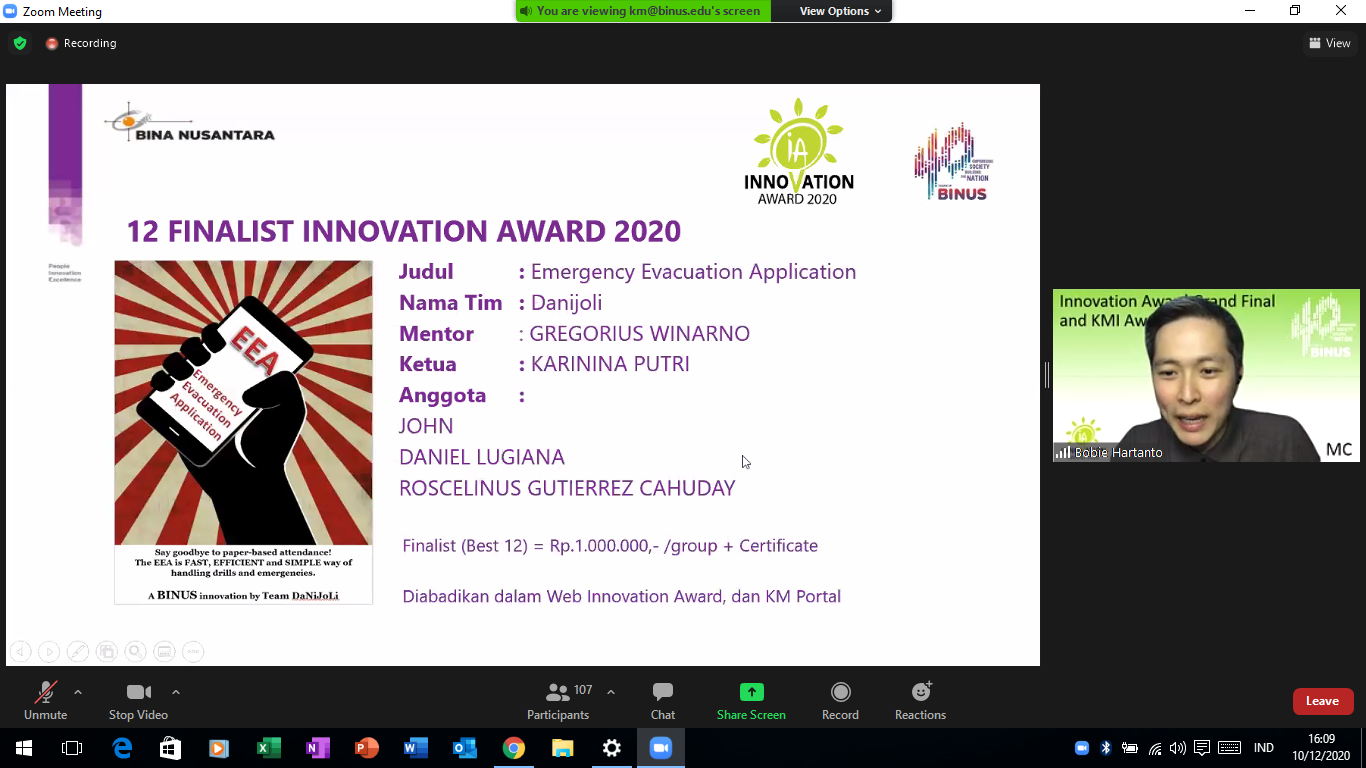
Task: Open Word from the taskbar
Action: click(x=416, y=748)
